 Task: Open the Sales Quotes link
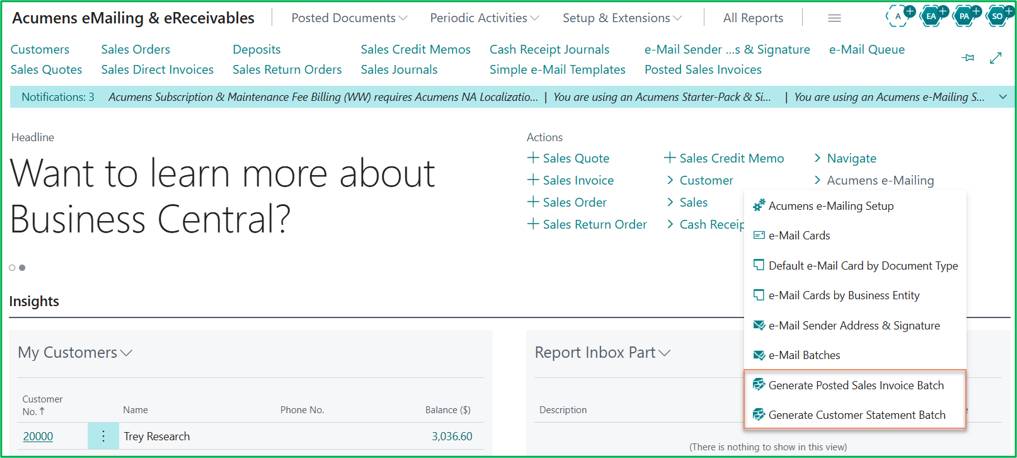(x=46, y=69)
